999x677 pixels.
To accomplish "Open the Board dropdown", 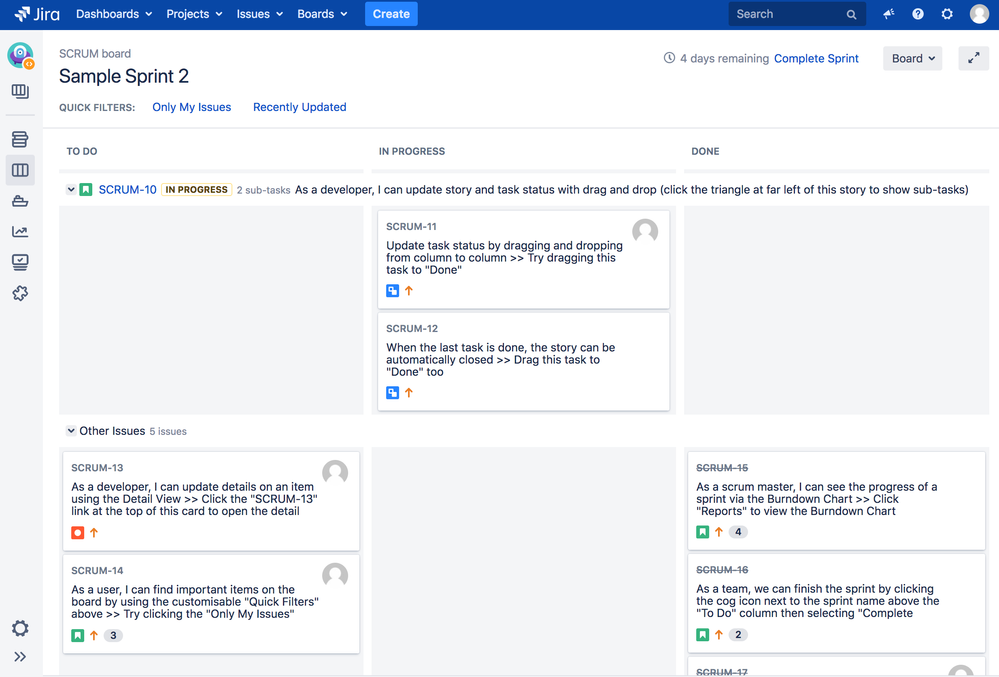I will coord(912,59).
